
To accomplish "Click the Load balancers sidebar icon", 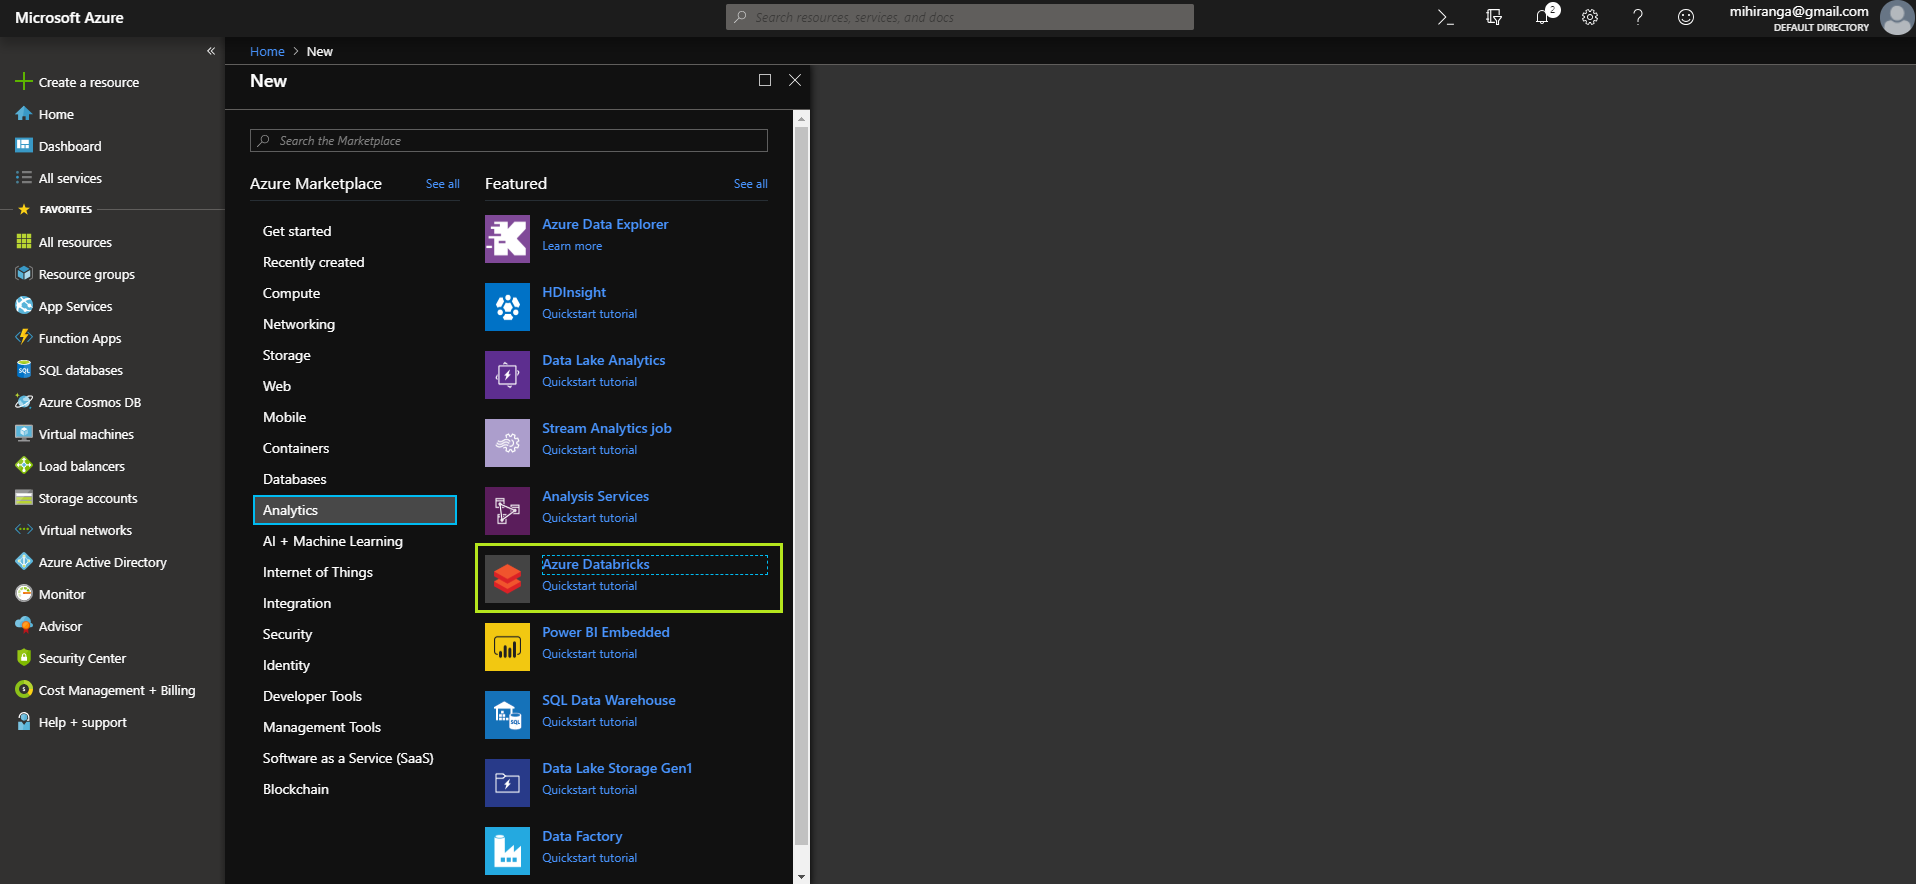I will point(24,465).
